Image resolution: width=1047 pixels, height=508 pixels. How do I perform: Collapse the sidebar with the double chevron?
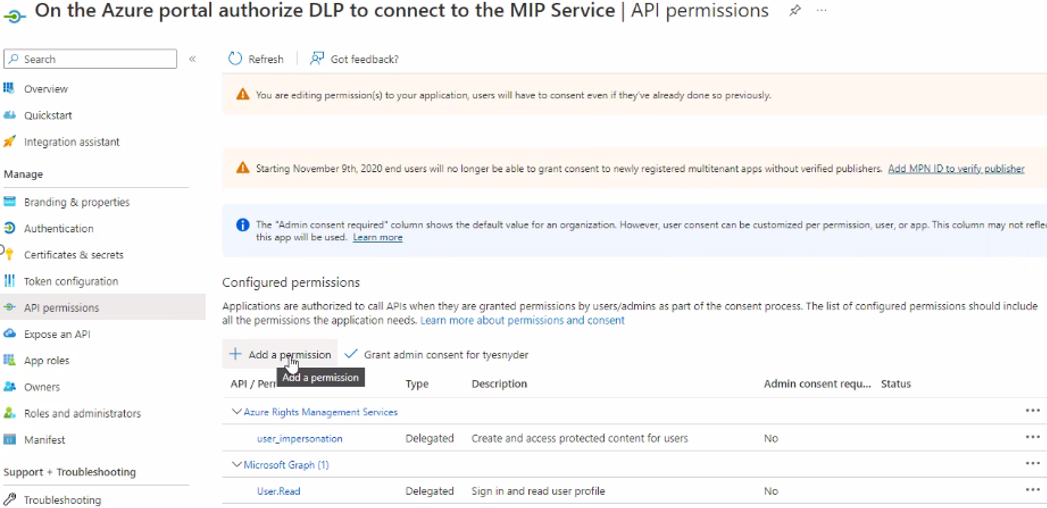coord(192,59)
